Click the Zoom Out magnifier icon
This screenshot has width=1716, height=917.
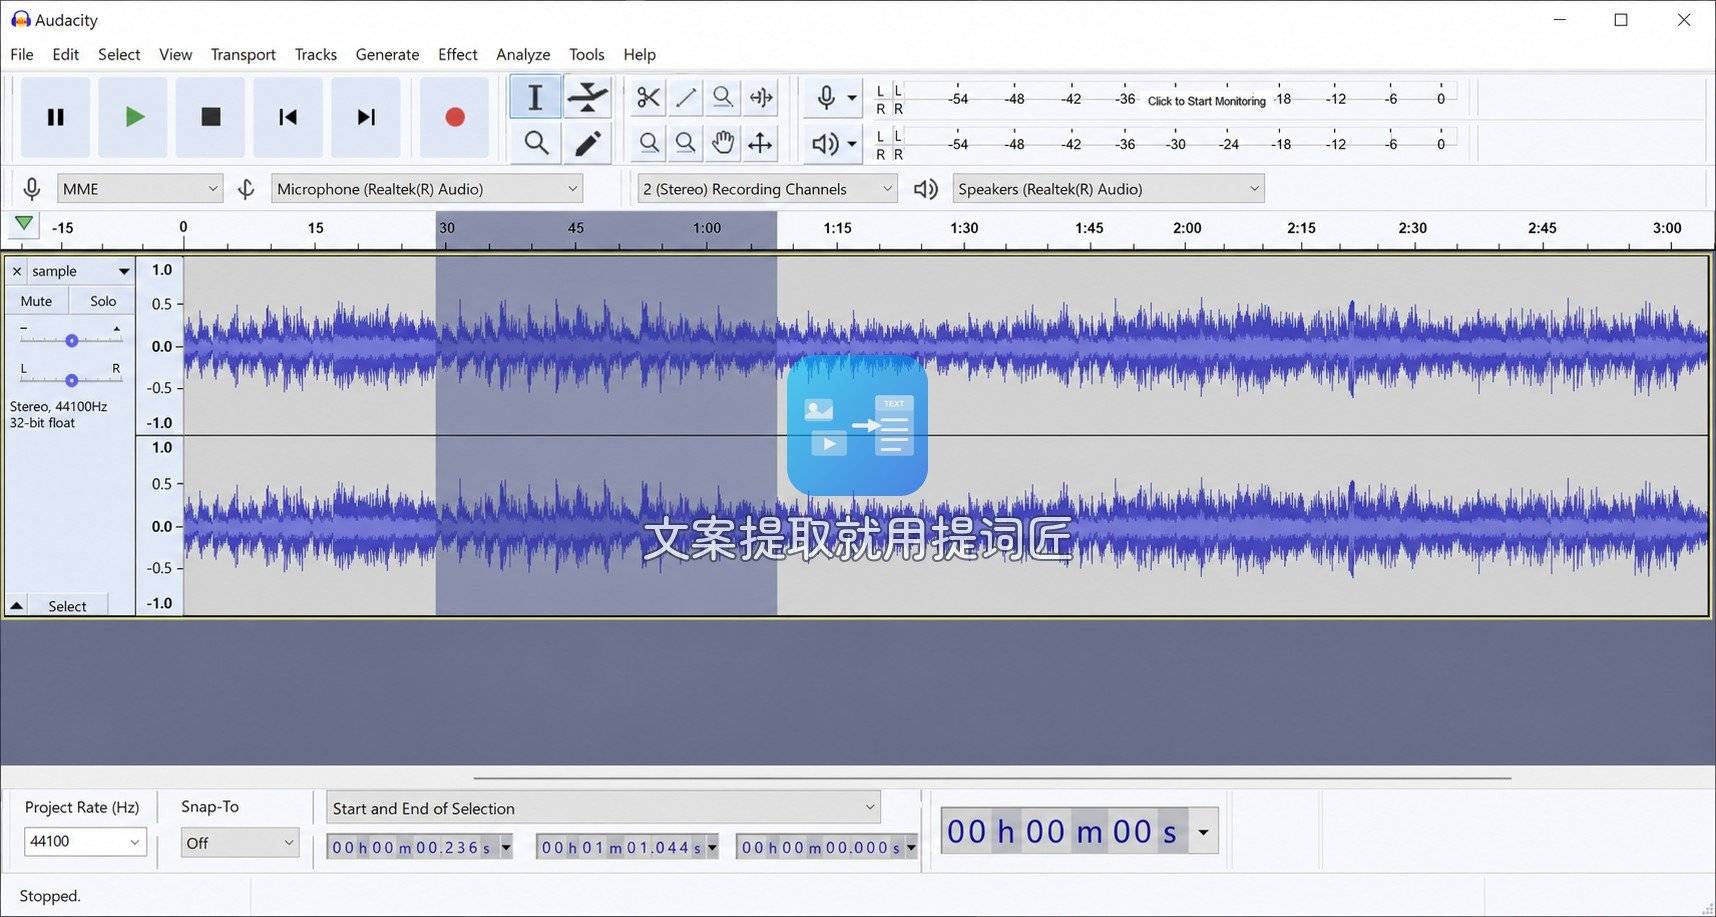click(x=686, y=143)
